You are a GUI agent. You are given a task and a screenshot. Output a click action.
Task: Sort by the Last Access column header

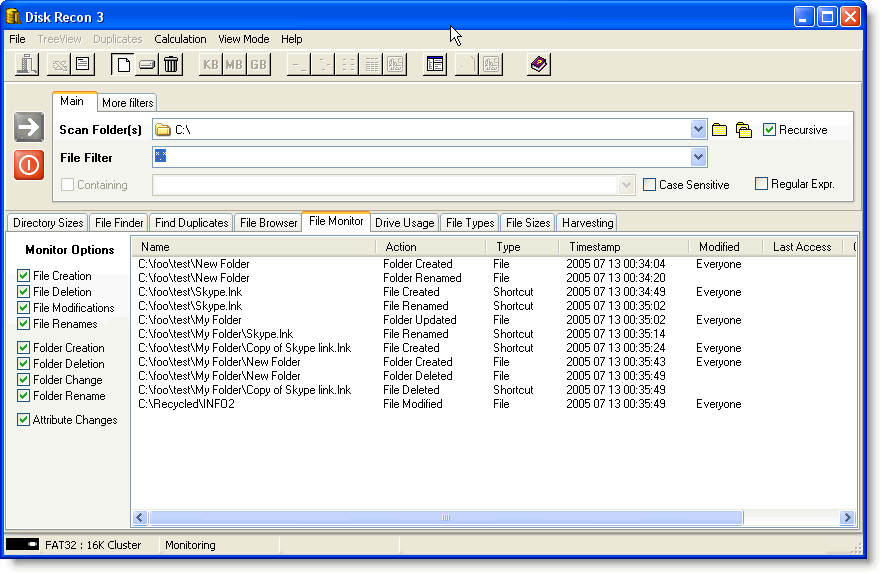pos(802,246)
